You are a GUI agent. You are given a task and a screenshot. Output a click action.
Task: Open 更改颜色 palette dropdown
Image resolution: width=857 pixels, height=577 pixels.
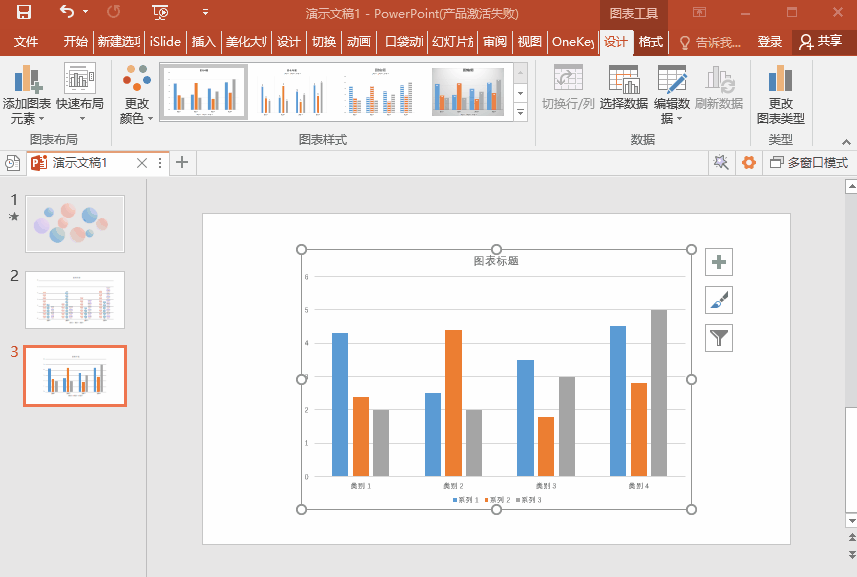coord(137,94)
